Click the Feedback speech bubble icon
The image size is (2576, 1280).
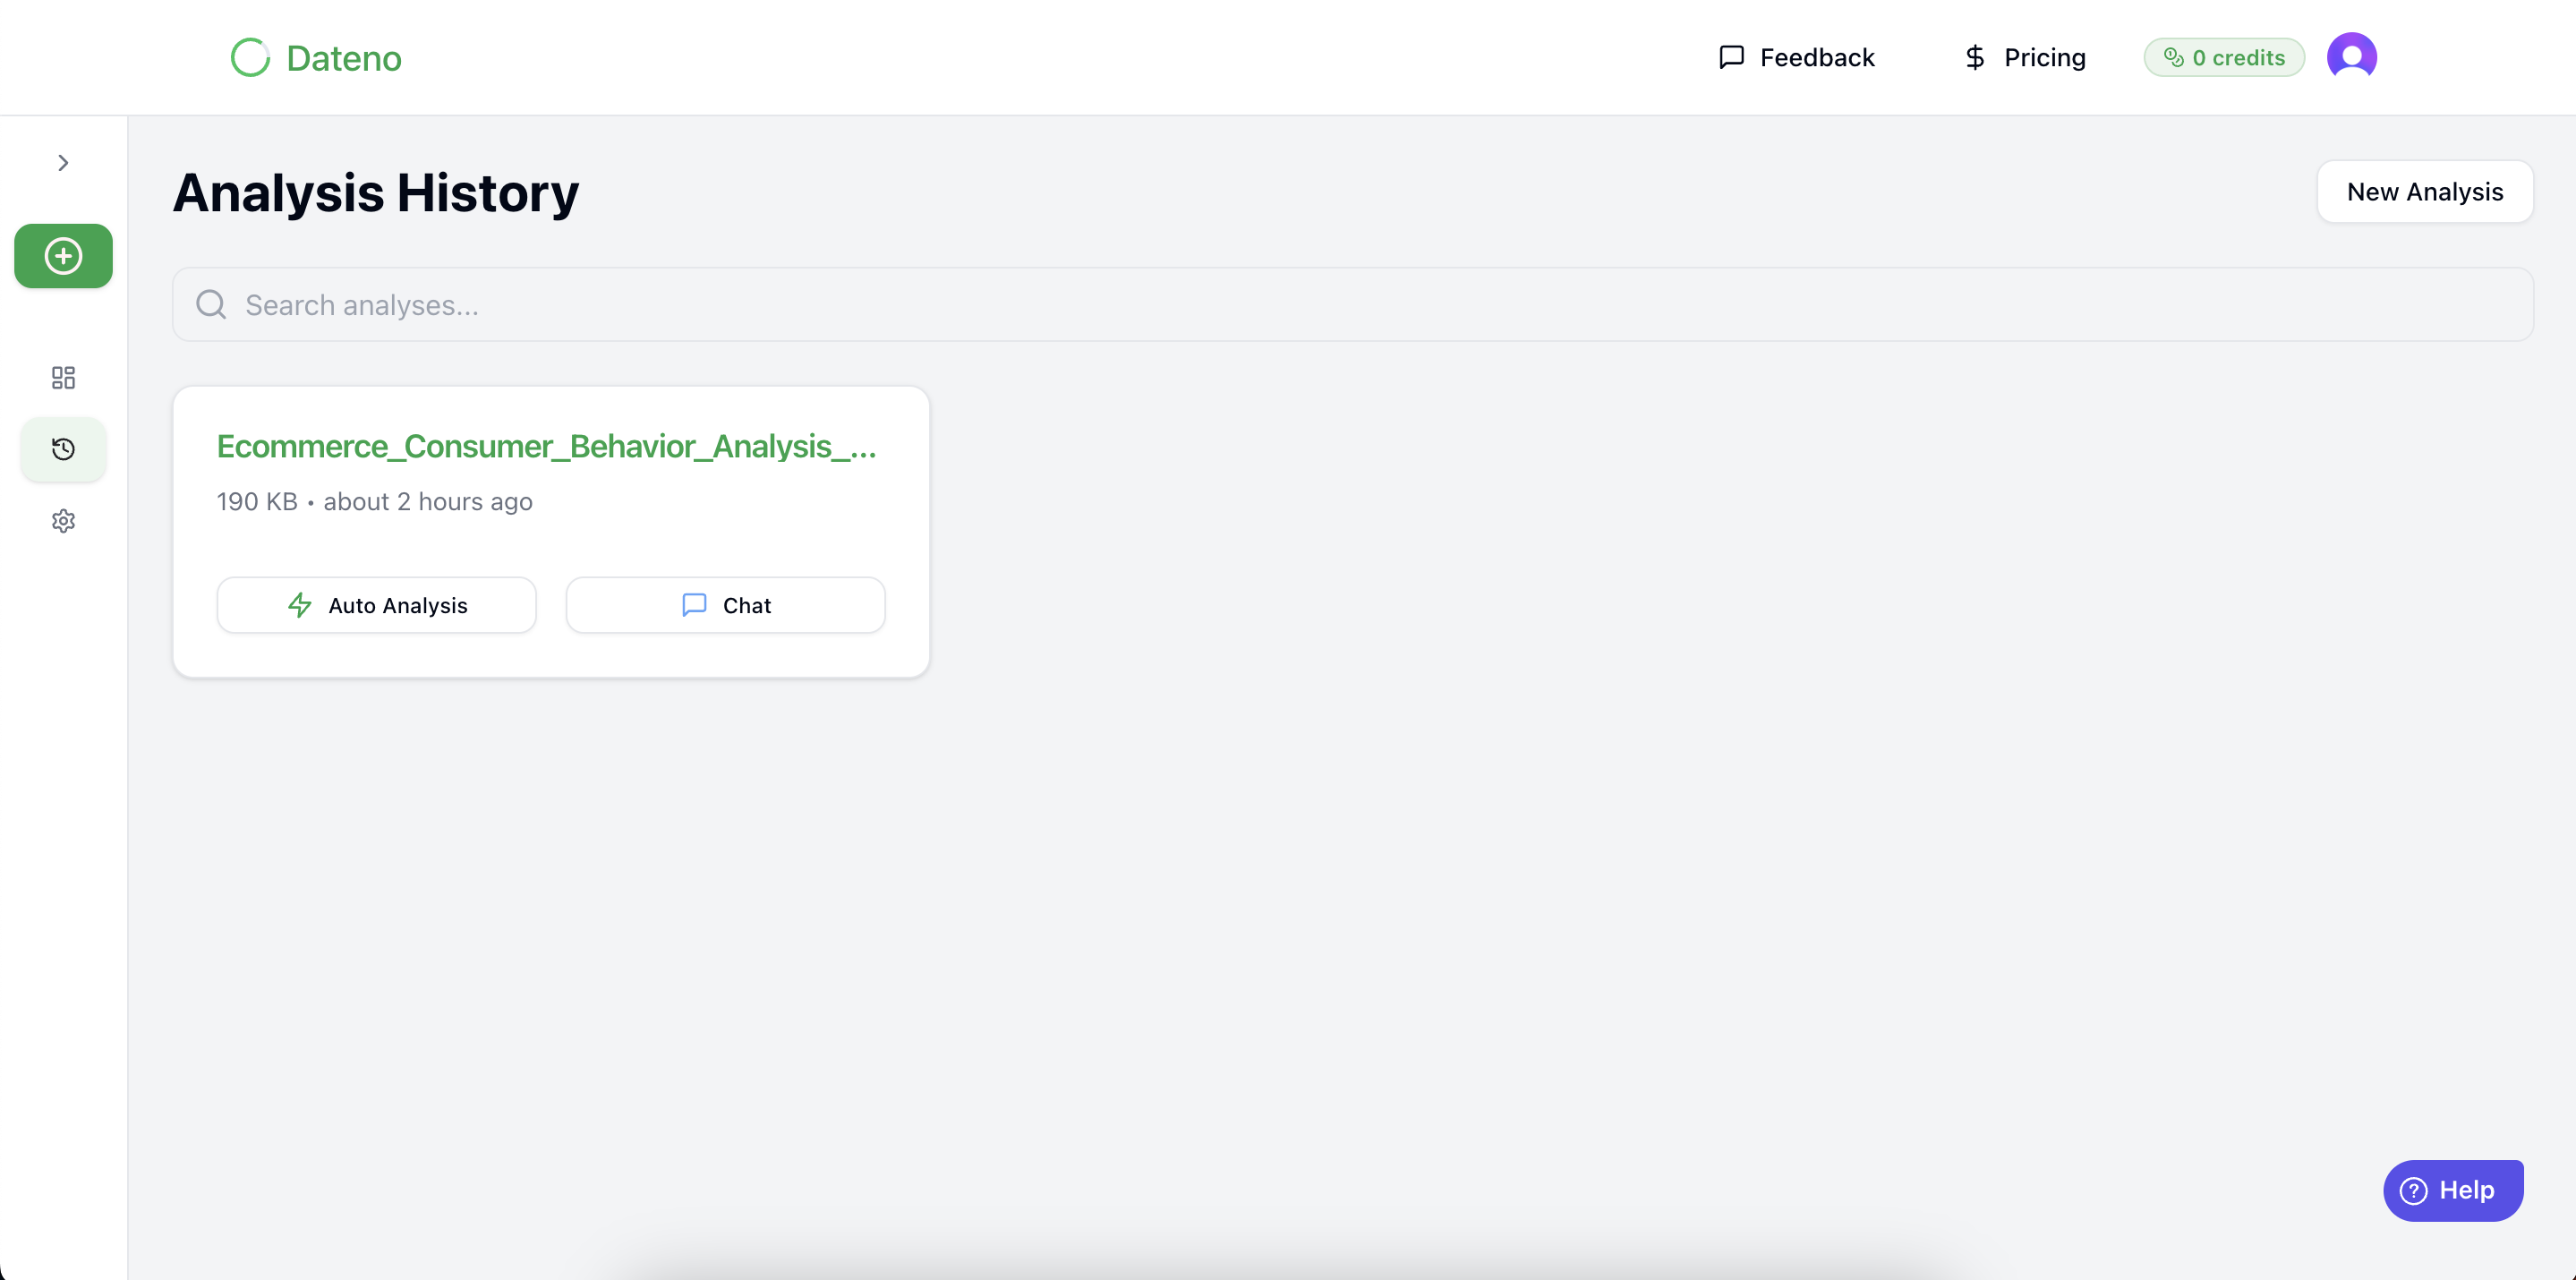(x=1731, y=57)
